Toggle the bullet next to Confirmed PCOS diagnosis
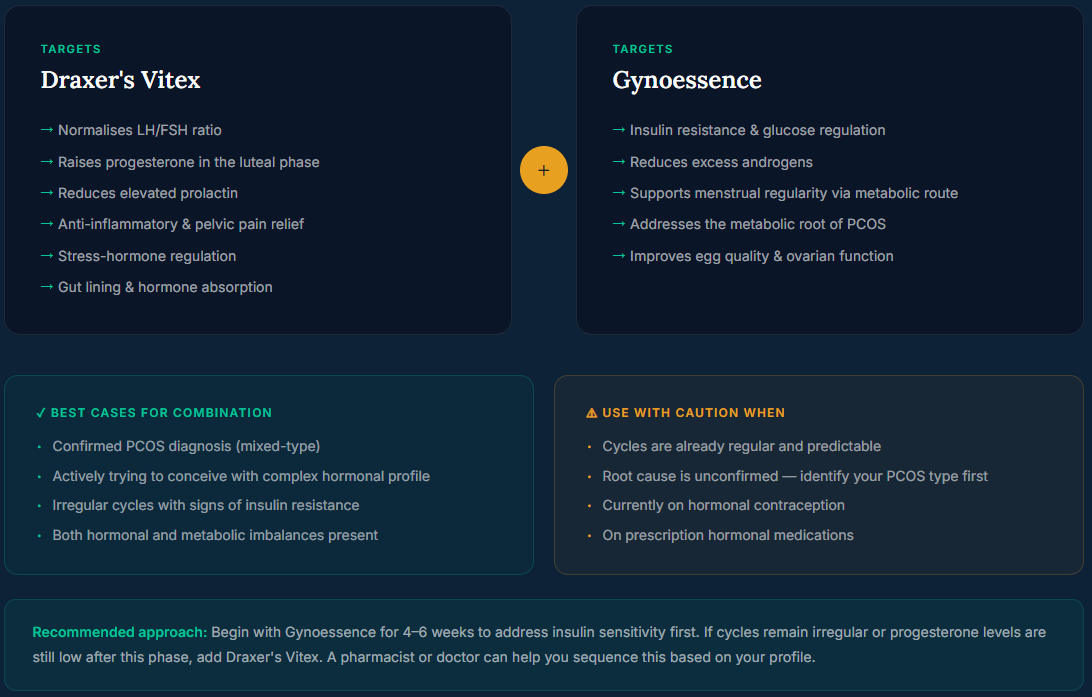The width and height of the screenshot is (1092, 697). pos(40,446)
